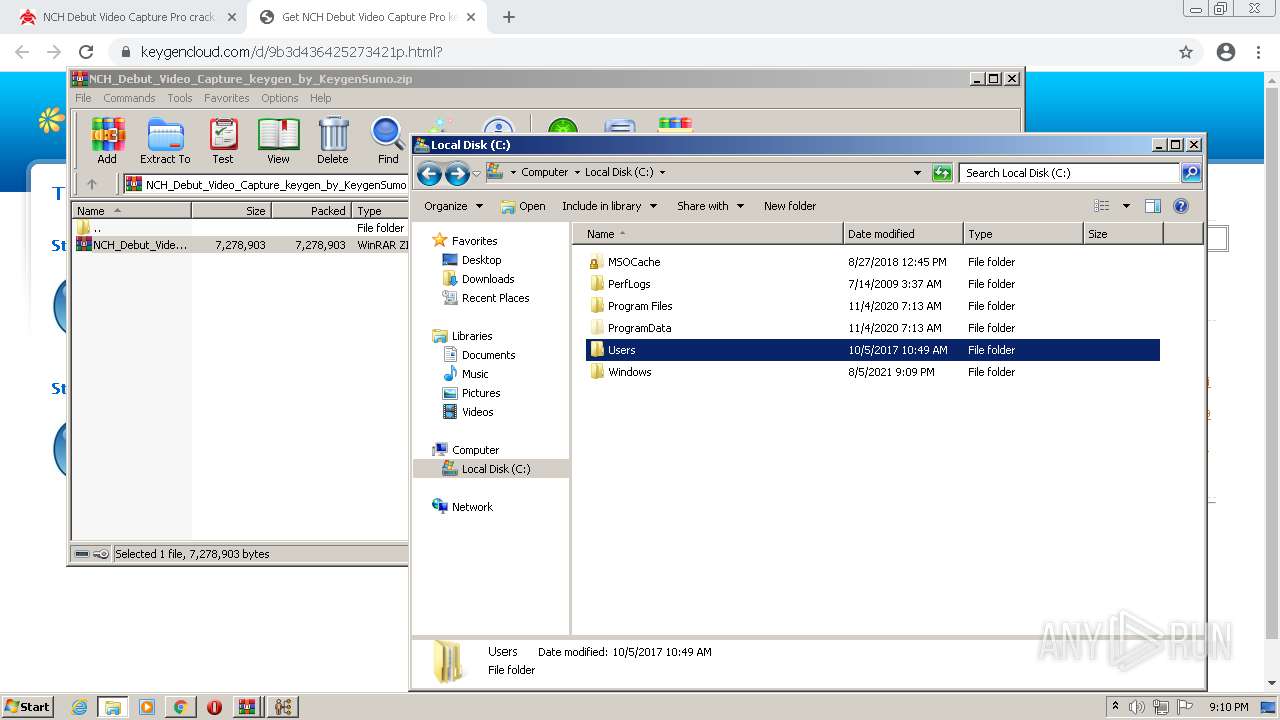The height and width of the screenshot is (720, 1280).
Task: Open the Options menu in WinRAR
Action: pyautogui.click(x=280, y=98)
